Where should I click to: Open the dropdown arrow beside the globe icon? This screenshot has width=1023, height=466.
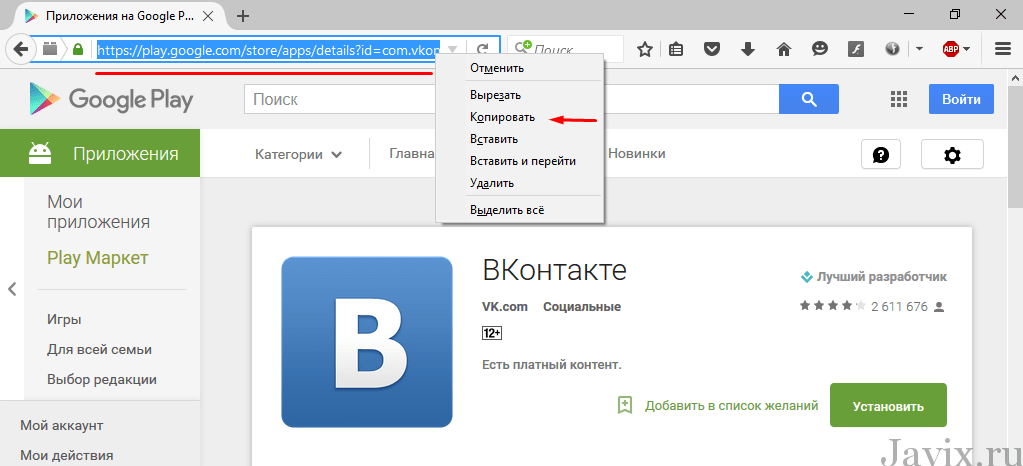[x=919, y=49]
